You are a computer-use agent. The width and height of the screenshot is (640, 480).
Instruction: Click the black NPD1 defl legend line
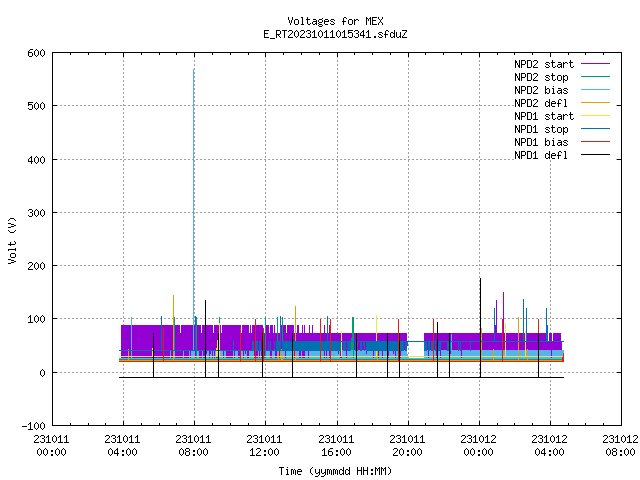595,155
